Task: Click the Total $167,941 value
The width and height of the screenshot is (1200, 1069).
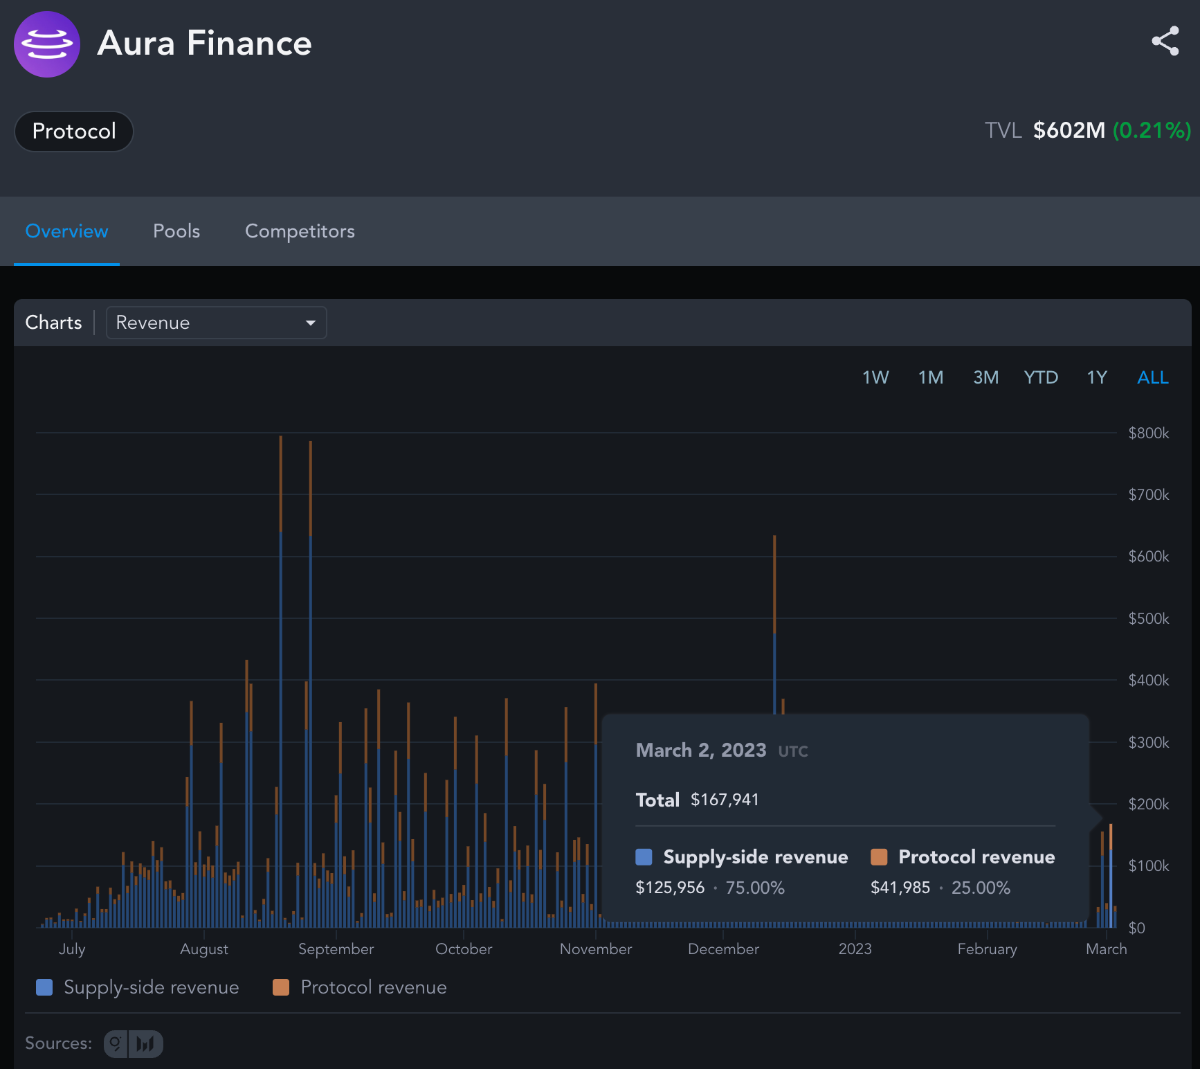Action: pyautogui.click(x=725, y=800)
